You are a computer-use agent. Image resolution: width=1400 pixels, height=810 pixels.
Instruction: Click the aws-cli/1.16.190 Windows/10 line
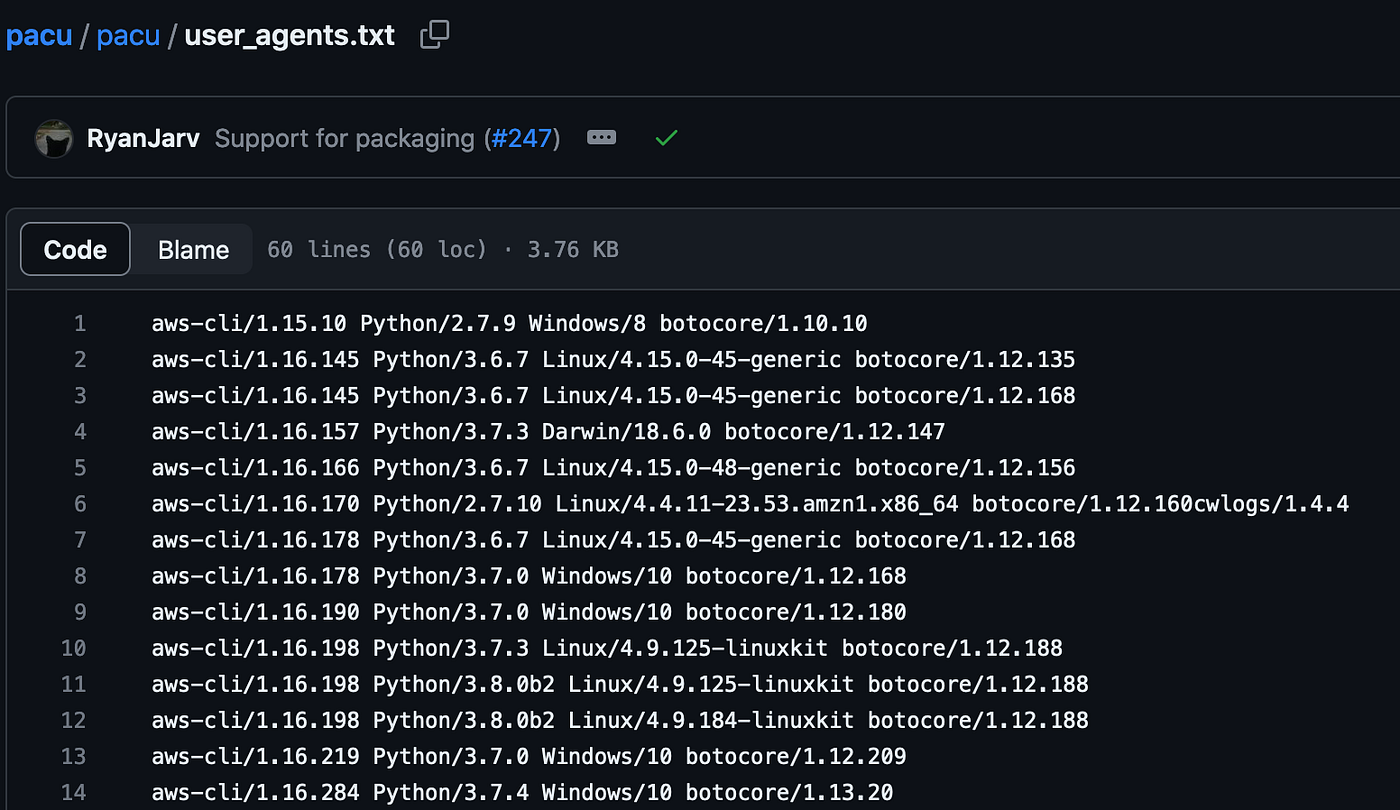pyautogui.click(x=529, y=612)
